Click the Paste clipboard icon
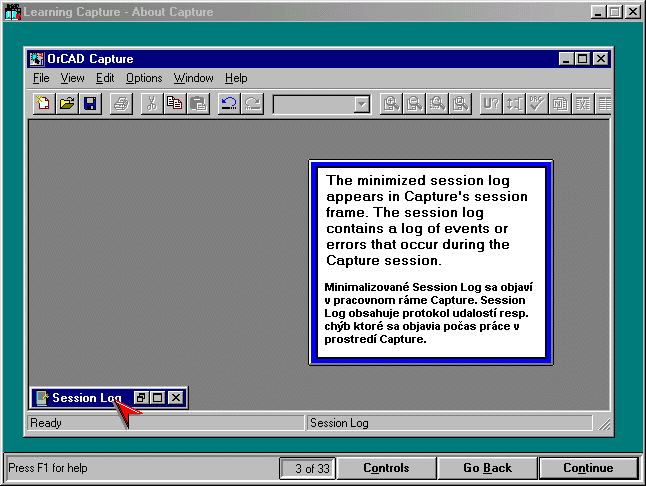The width and height of the screenshot is (646, 486). 197,103
